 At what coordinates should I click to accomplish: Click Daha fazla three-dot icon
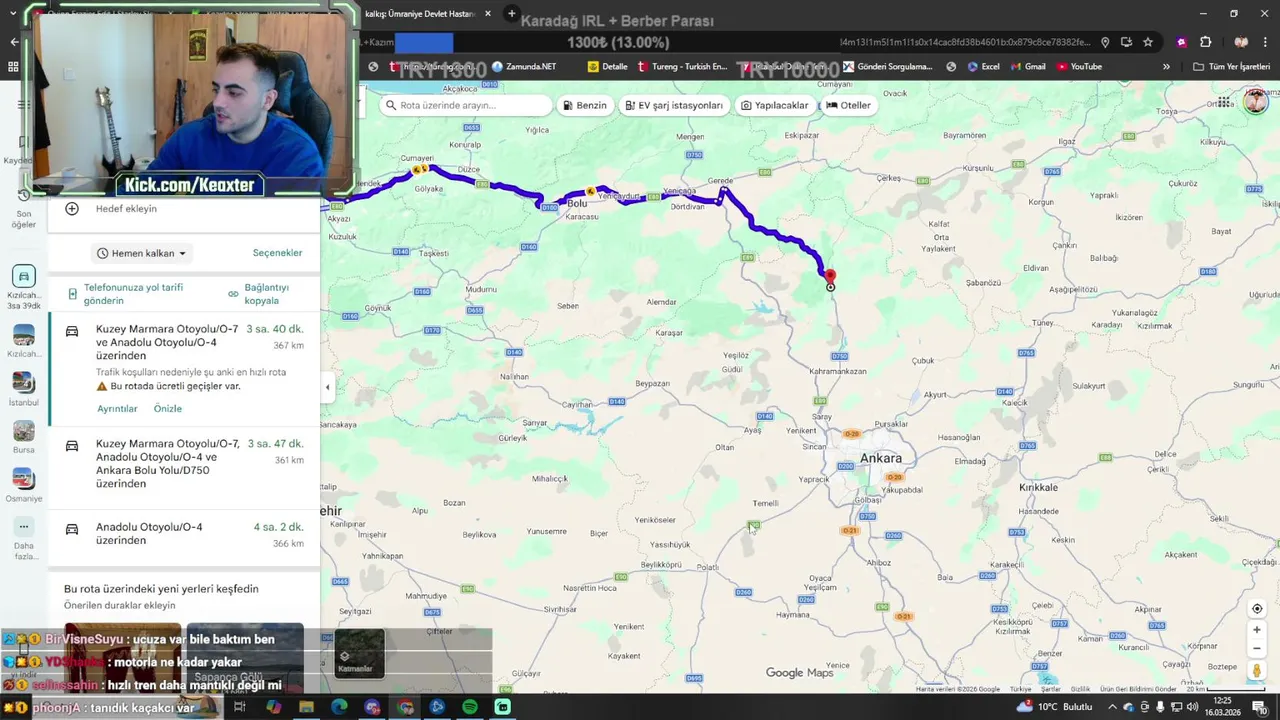point(24,526)
